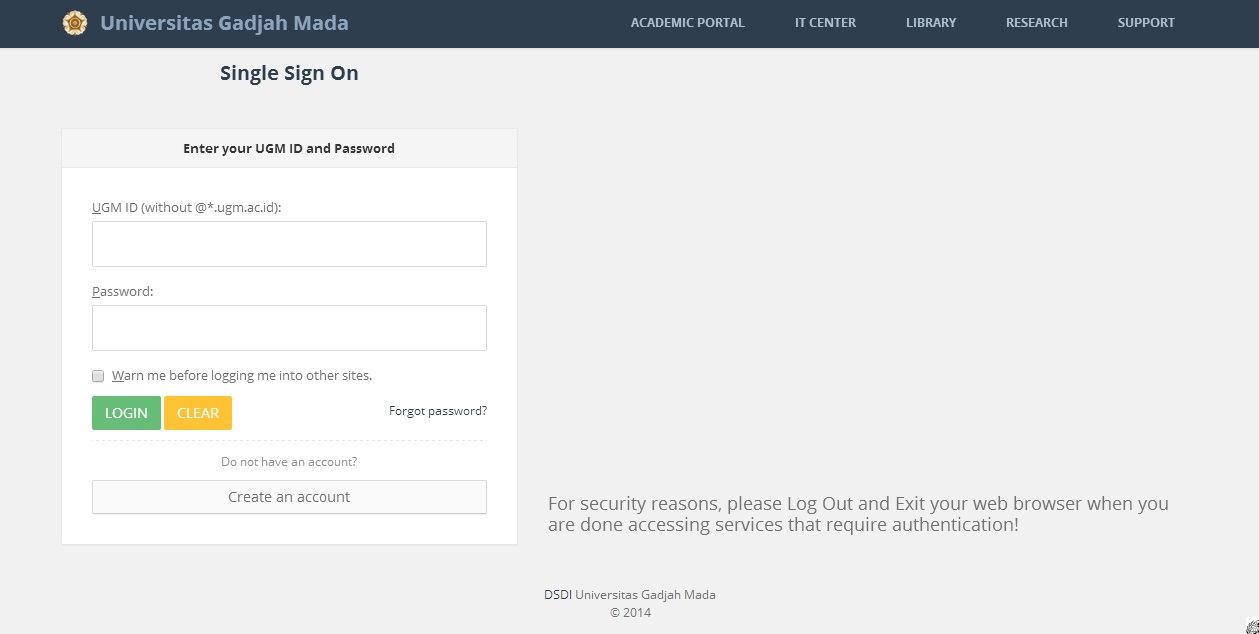Open the Universitas Gadjah Mada header title

224,23
